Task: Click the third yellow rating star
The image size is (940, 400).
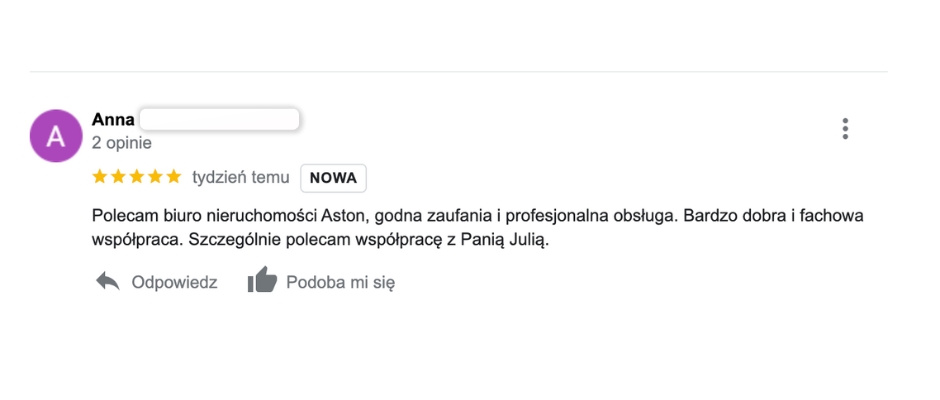Action: coord(137,177)
